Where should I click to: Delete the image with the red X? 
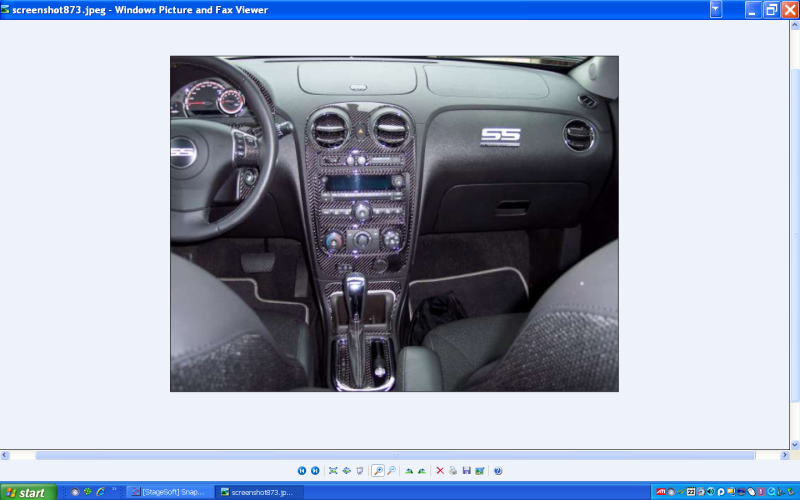point(440,470)
